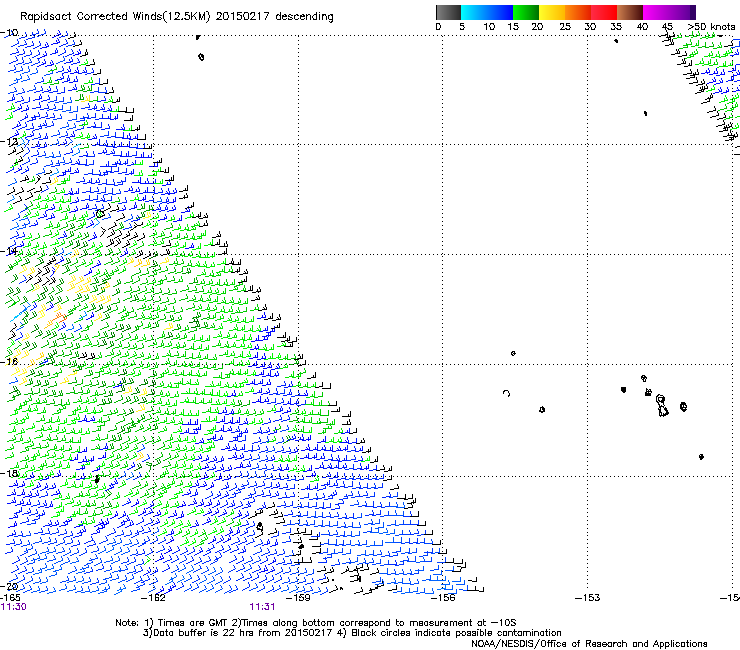Screen dimensions: 740x650
Task: Select the legend label '40'
Action: (642, 27)
